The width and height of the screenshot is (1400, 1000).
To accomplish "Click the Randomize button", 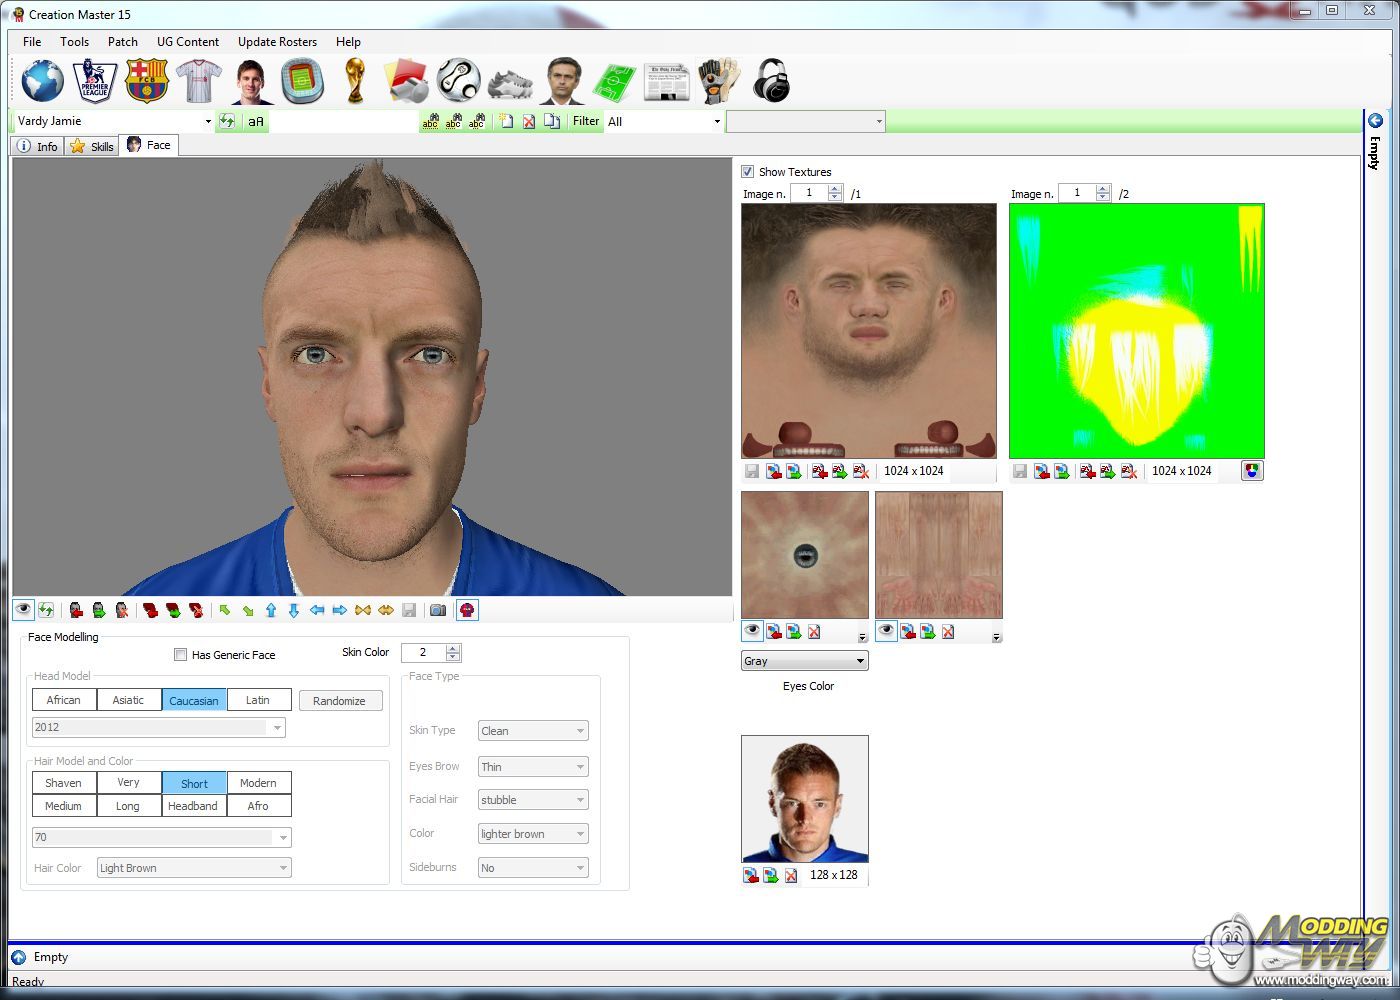I will pyautogui.click(x=339, y=701).
